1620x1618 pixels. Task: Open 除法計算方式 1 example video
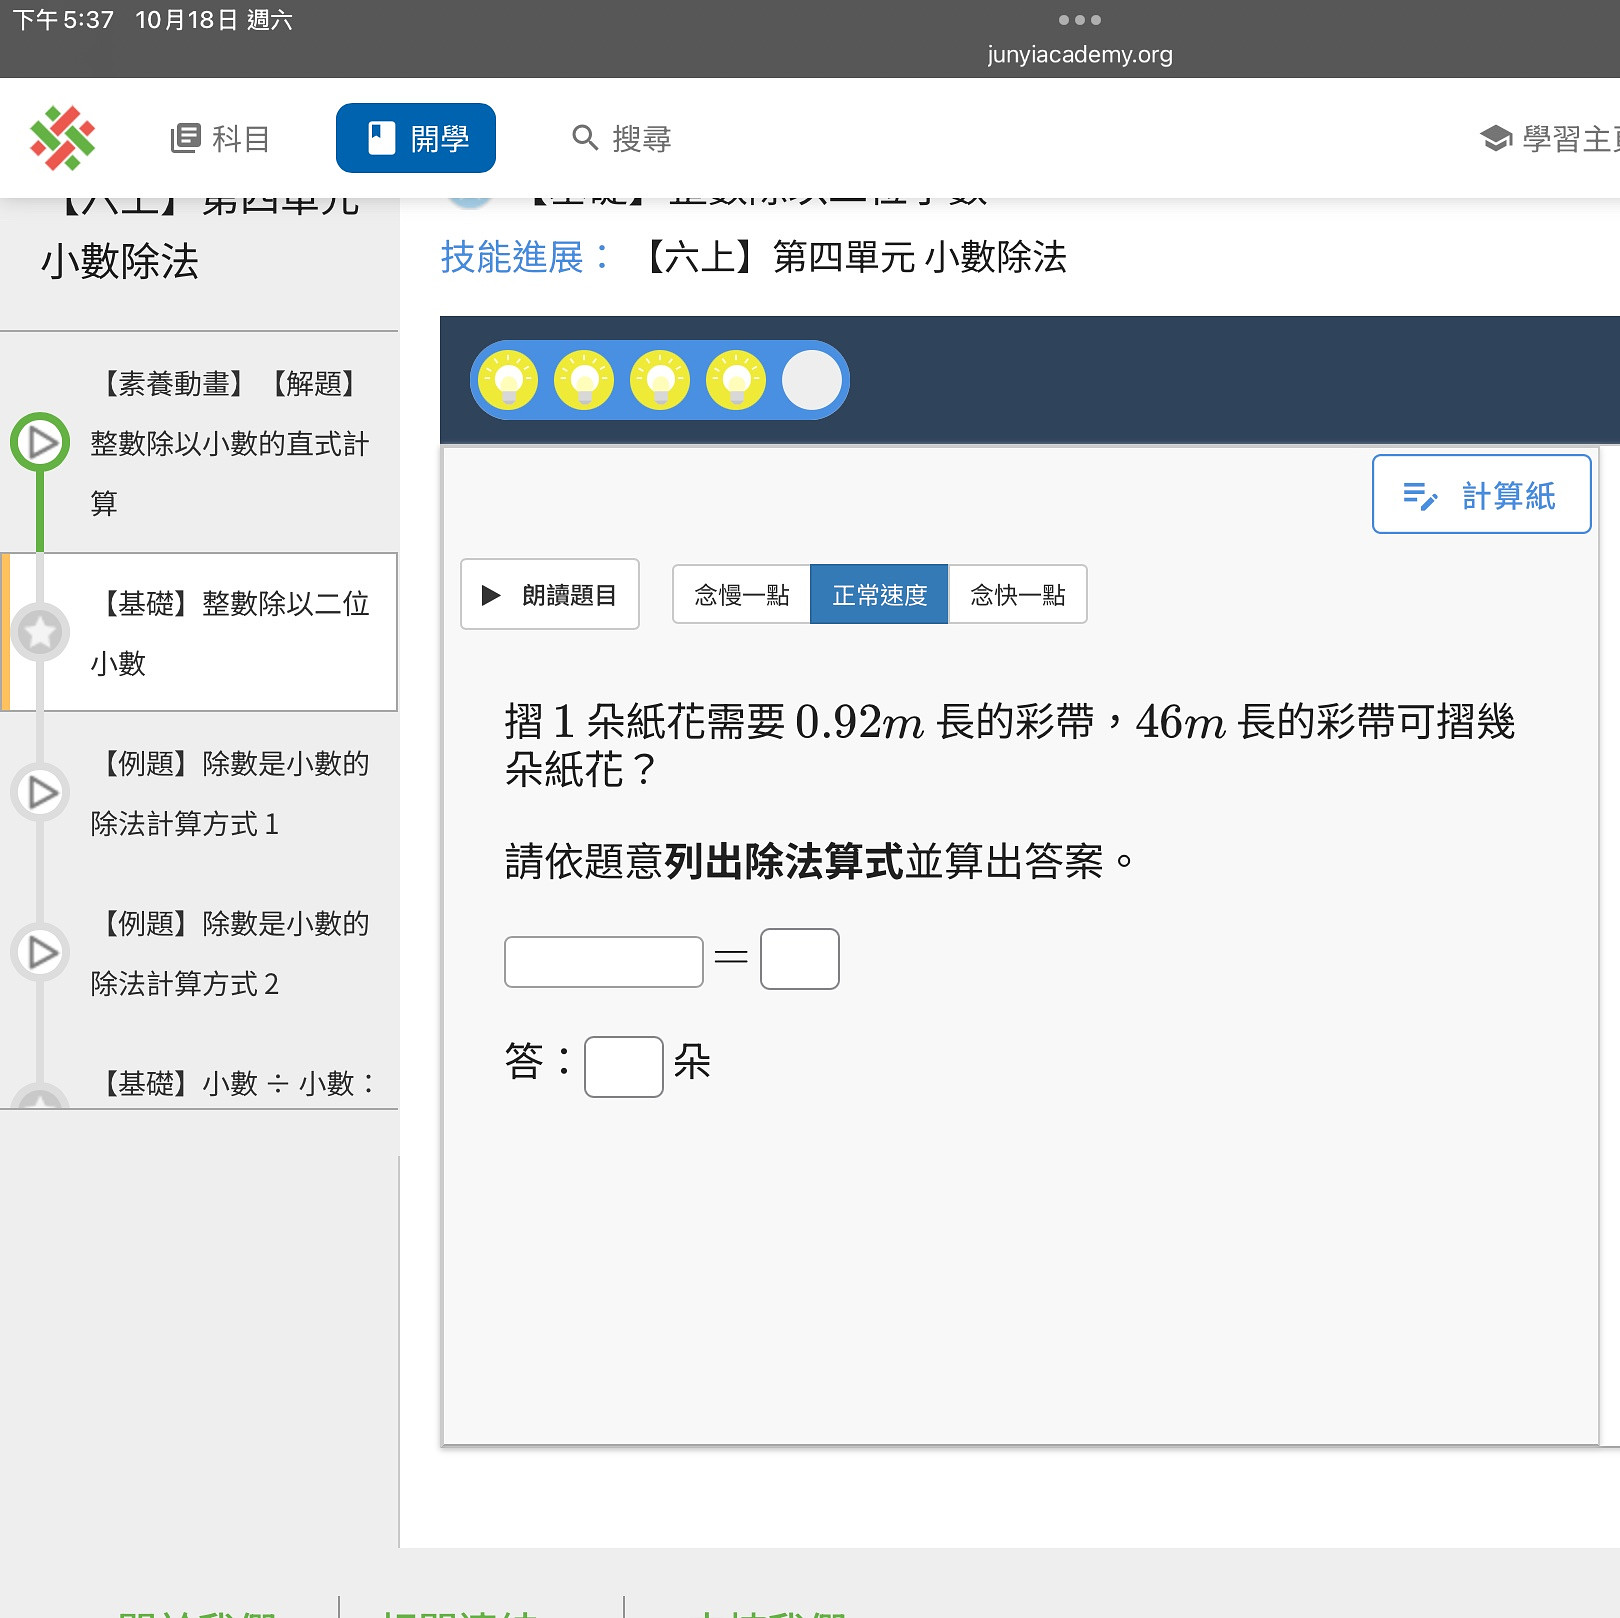point(40,792)
